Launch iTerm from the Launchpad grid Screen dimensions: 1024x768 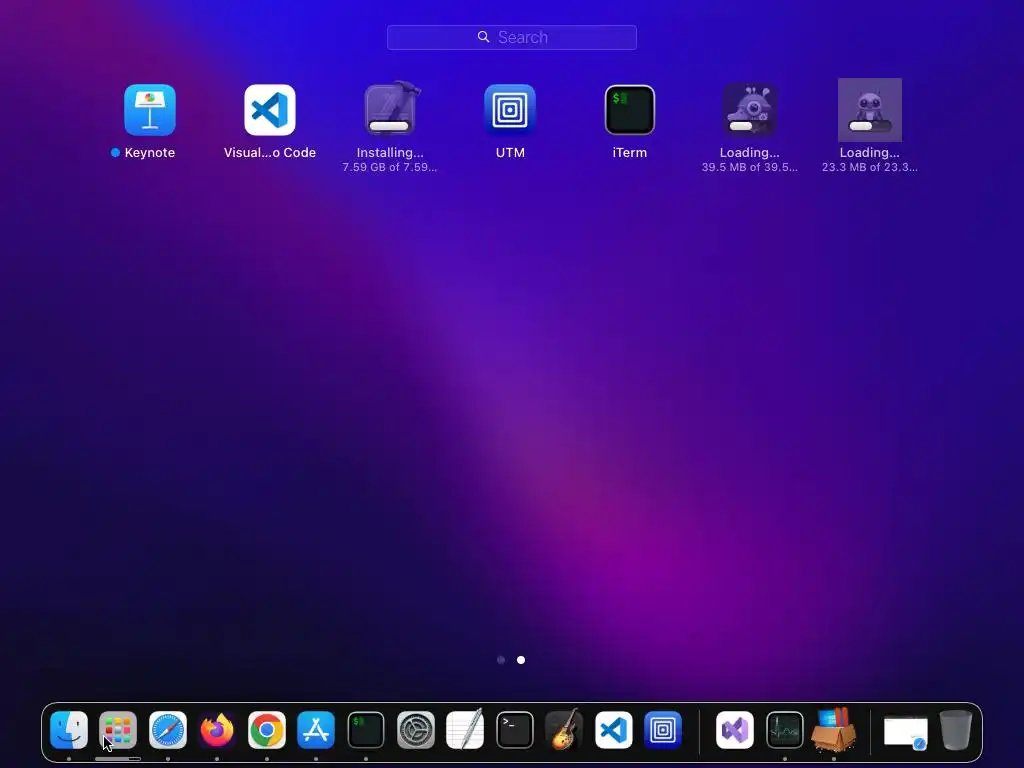point(630,110)
